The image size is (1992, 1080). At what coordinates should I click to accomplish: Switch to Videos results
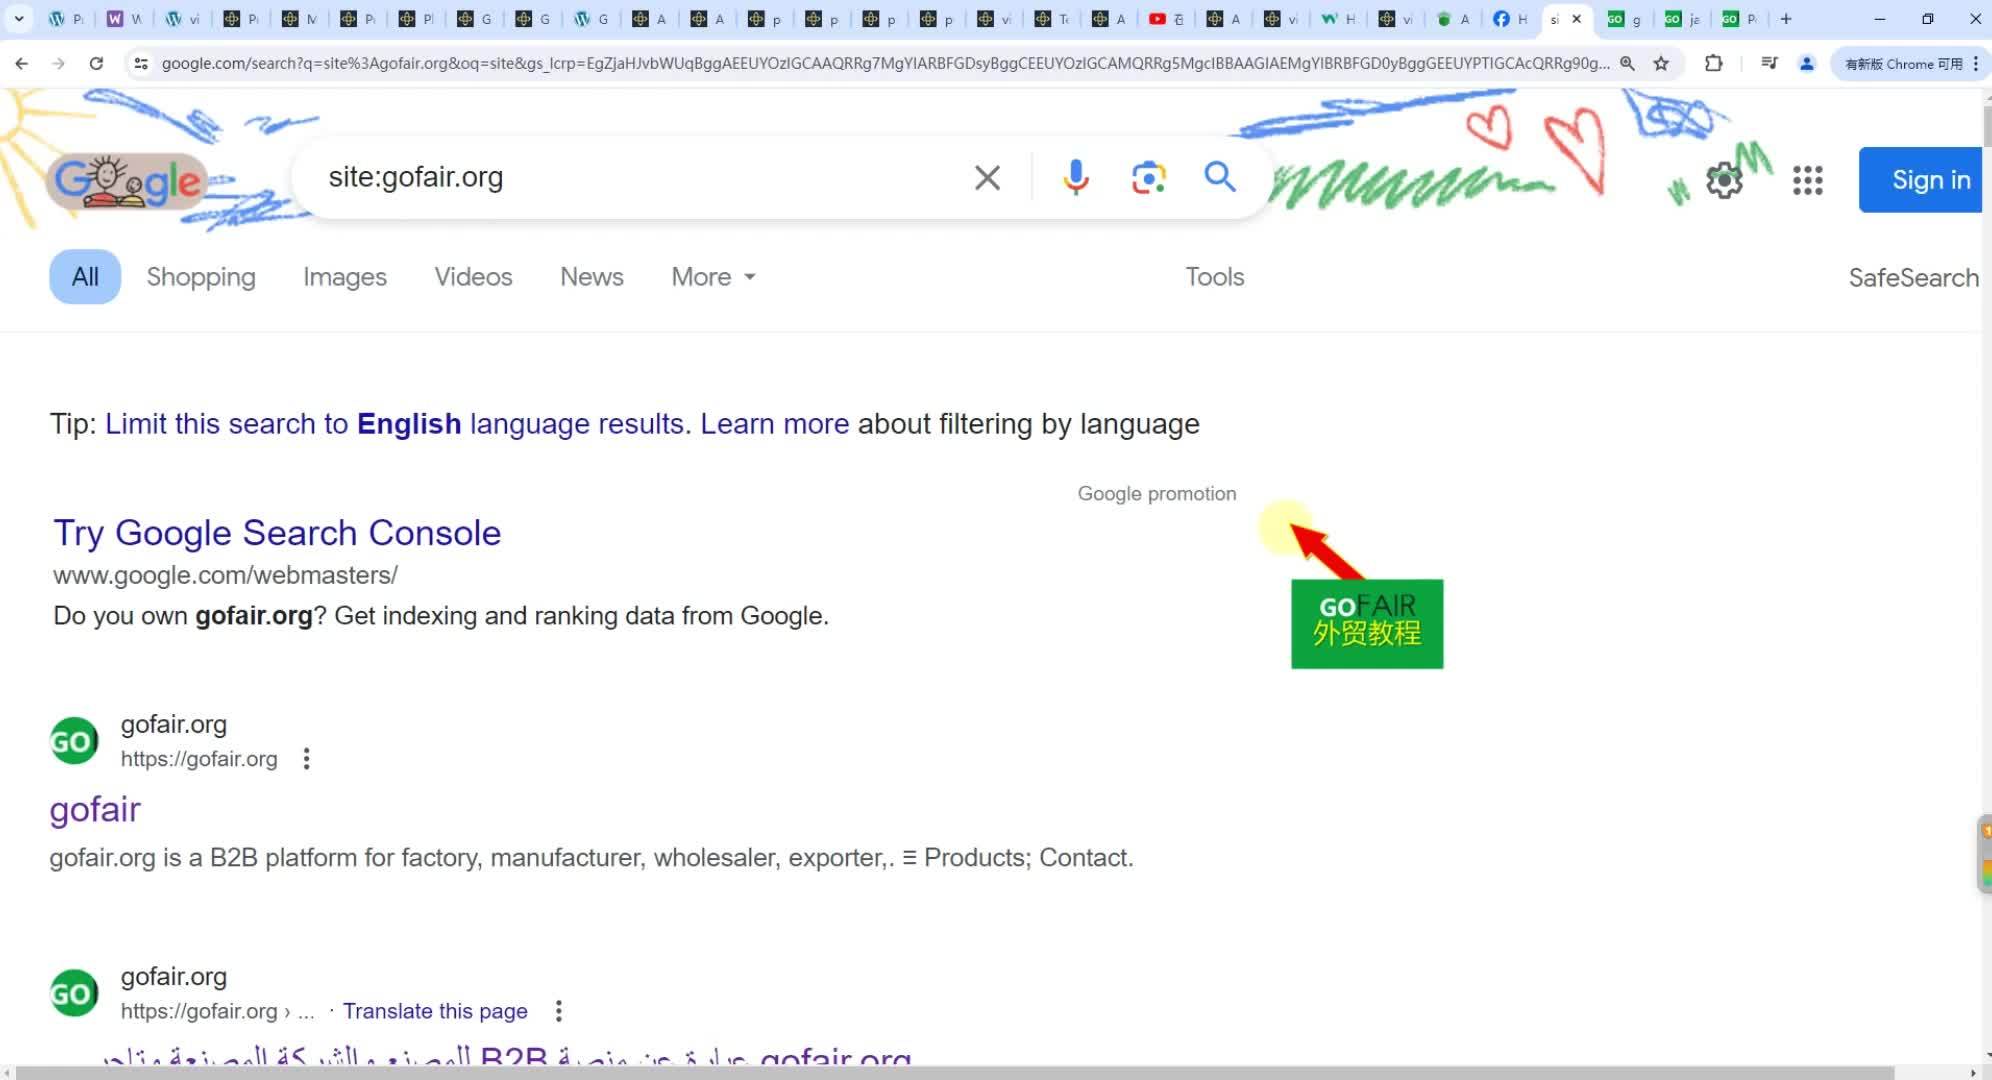coord(473,277)
